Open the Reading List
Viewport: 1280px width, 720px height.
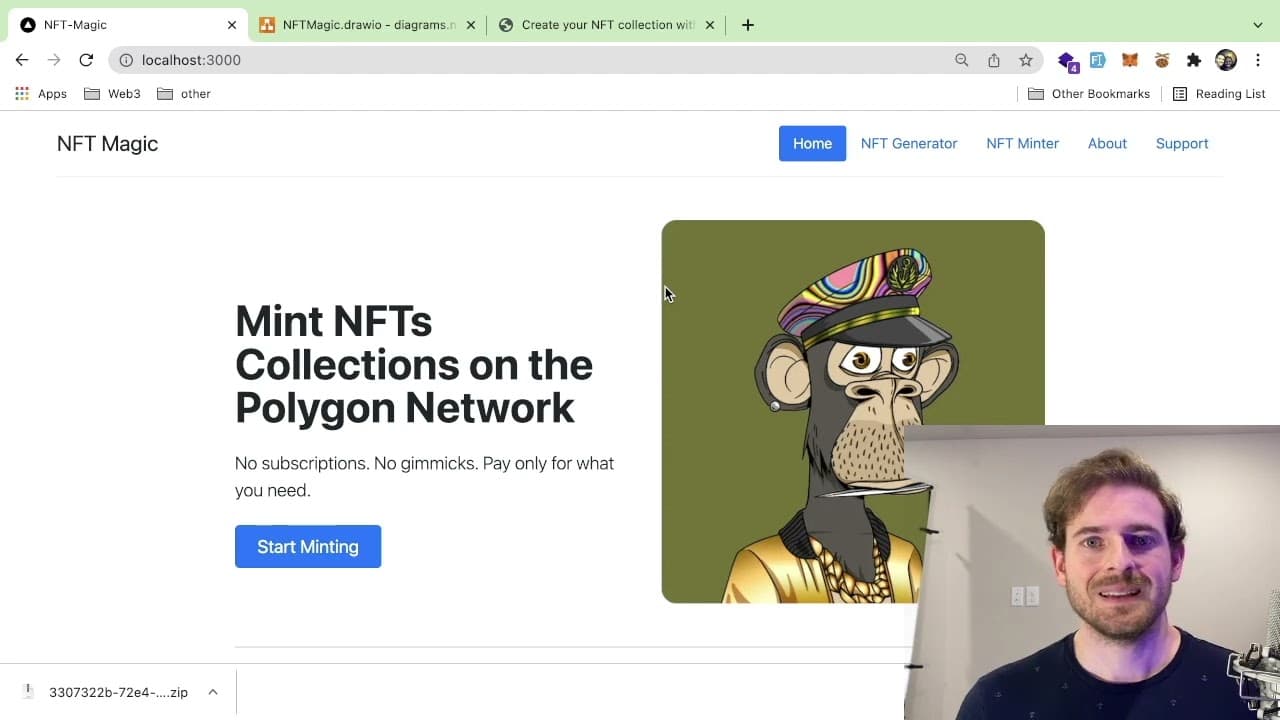[1219, 94]
